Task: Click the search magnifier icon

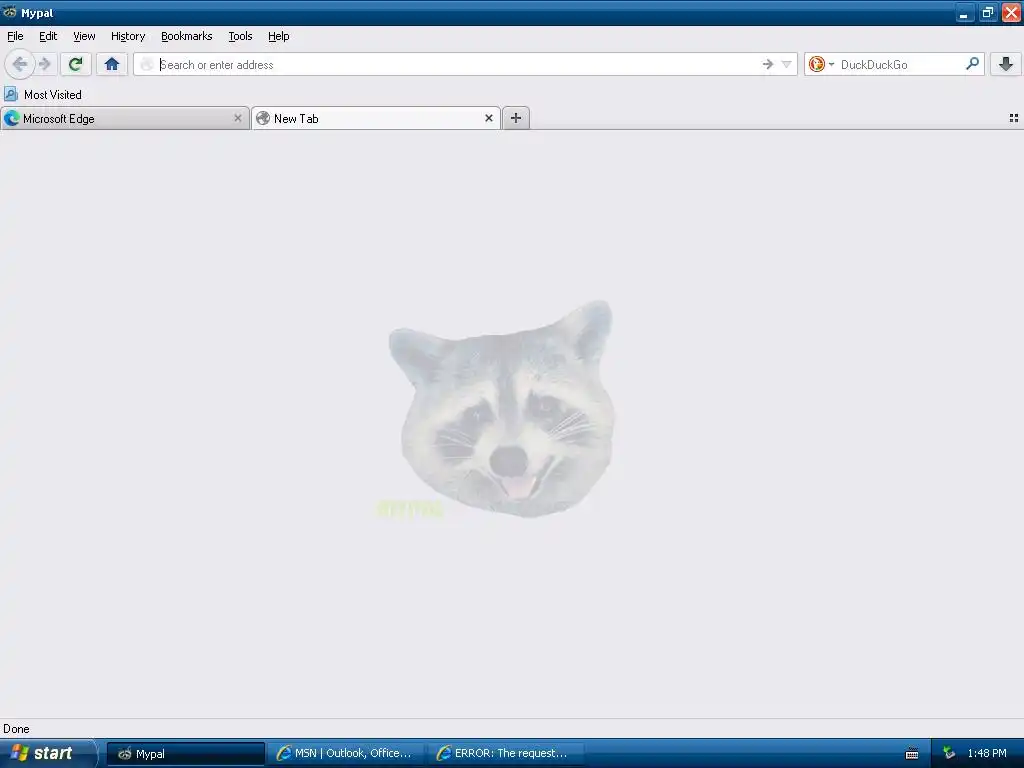Action: coord(972,64)
